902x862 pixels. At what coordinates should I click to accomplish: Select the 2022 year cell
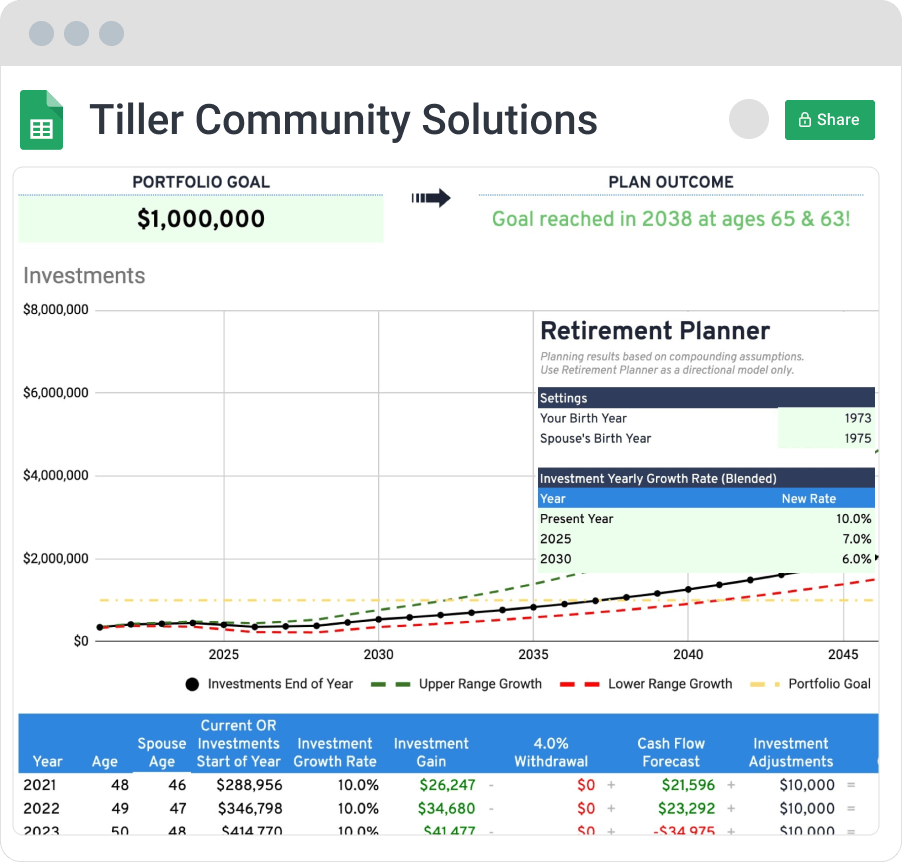coord(41,809)
